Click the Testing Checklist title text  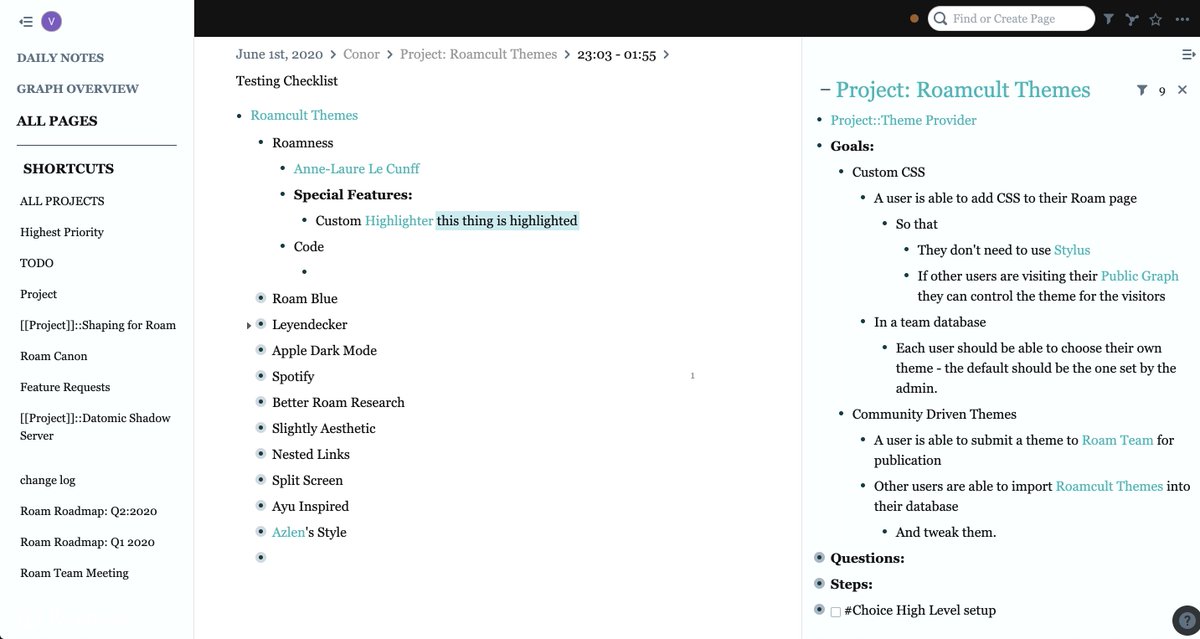click(287, 81)
